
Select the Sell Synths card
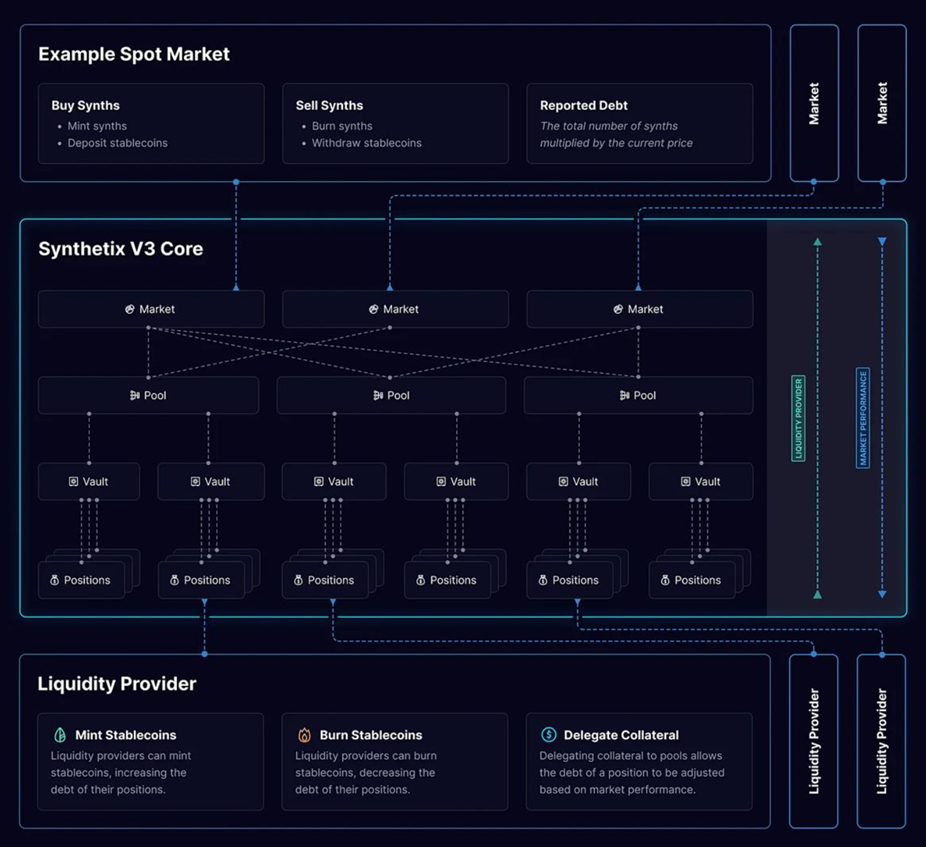(x=395, y=123)
